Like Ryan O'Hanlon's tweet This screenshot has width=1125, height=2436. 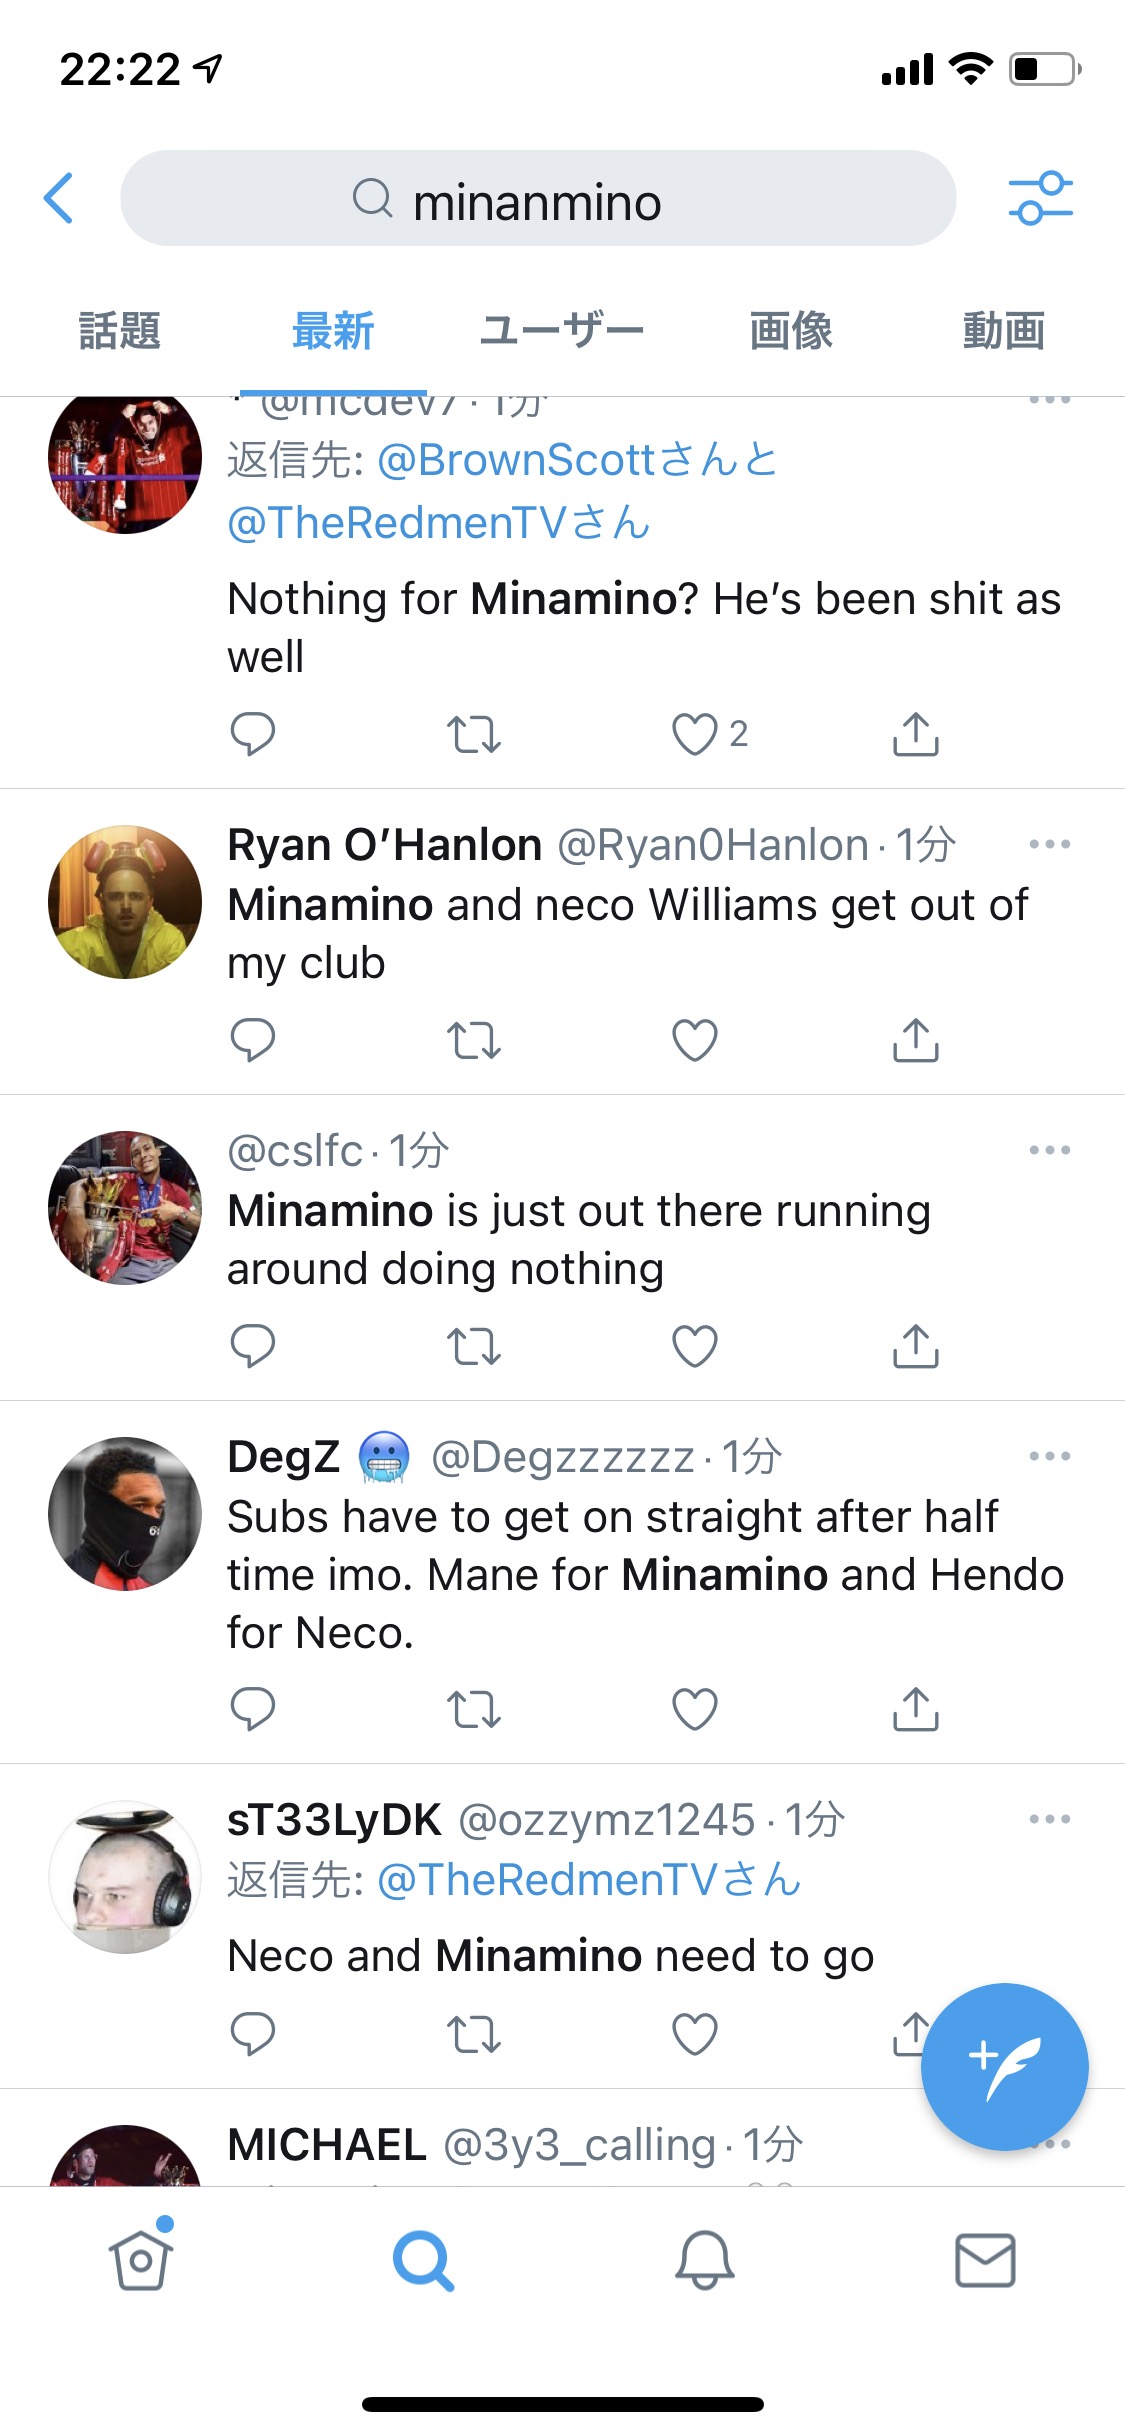[695, 1040]
